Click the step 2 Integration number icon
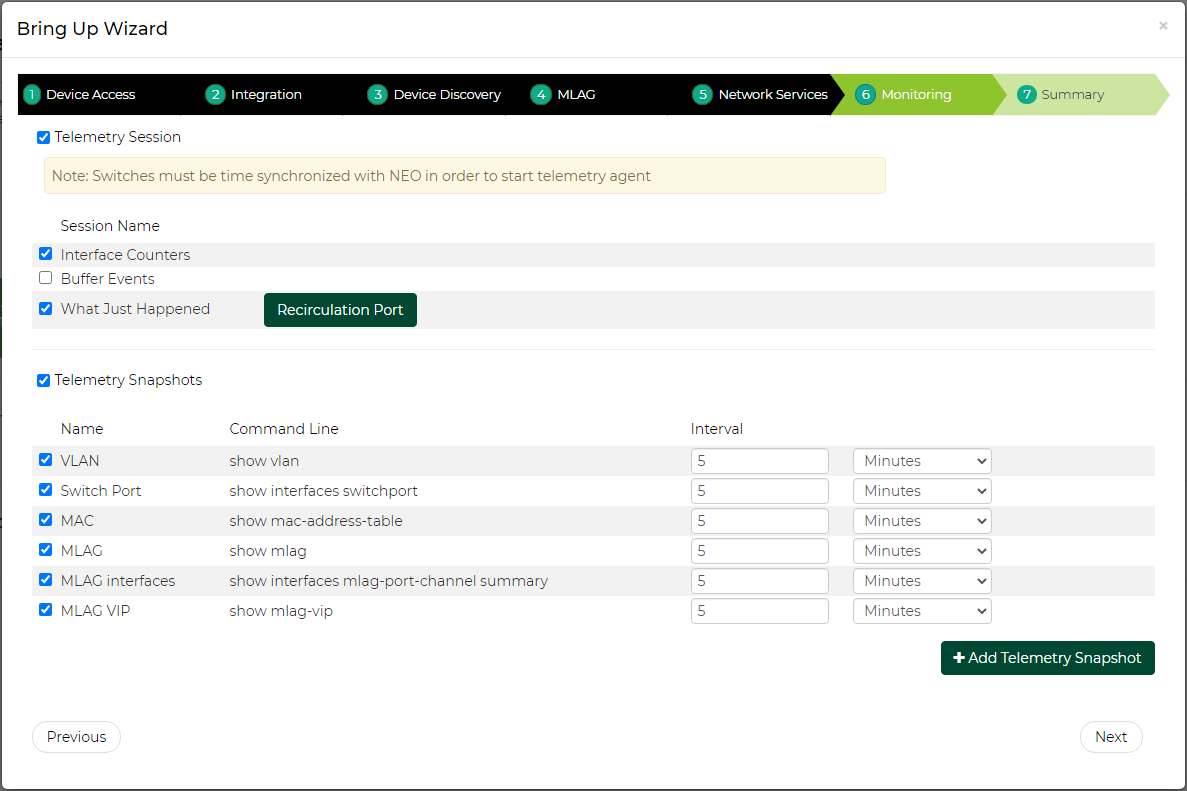 coord(215,95)
